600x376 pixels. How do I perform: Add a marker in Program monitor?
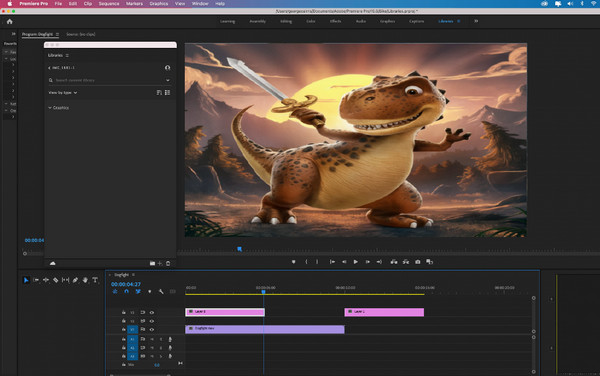pyautogui.click(x=293, y=262)
